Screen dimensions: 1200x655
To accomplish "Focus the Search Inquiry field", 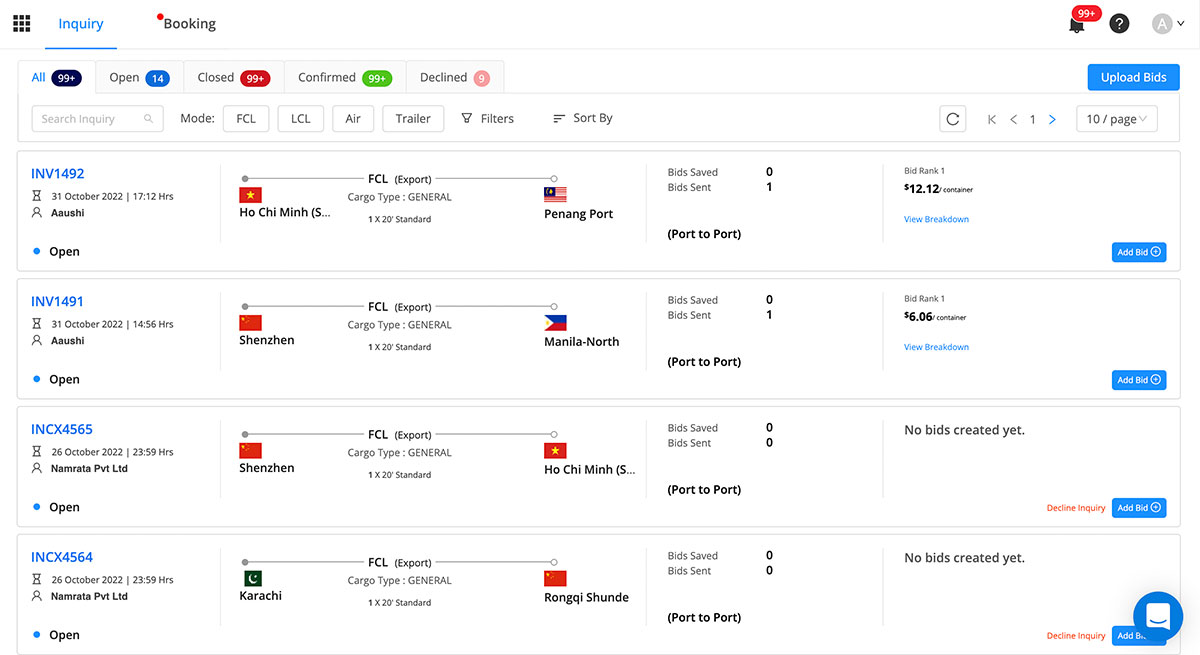I will click(97, 118).
